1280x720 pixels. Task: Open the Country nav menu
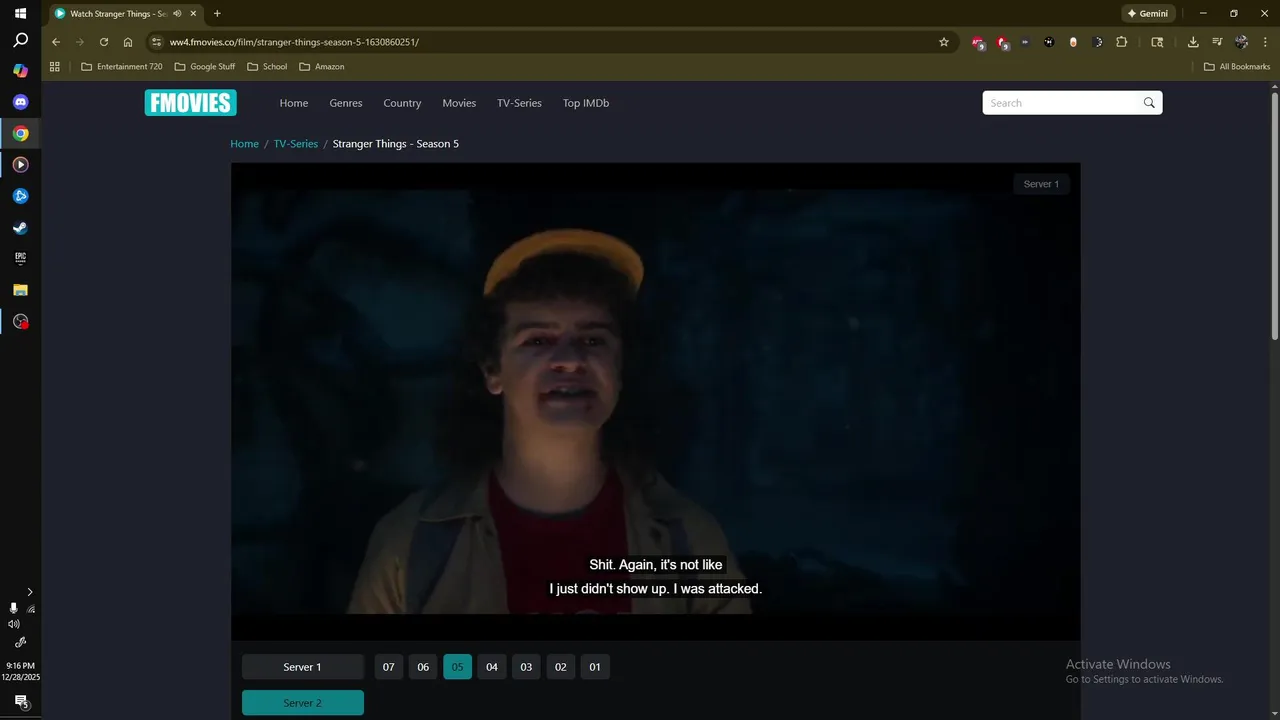(402, 103)
